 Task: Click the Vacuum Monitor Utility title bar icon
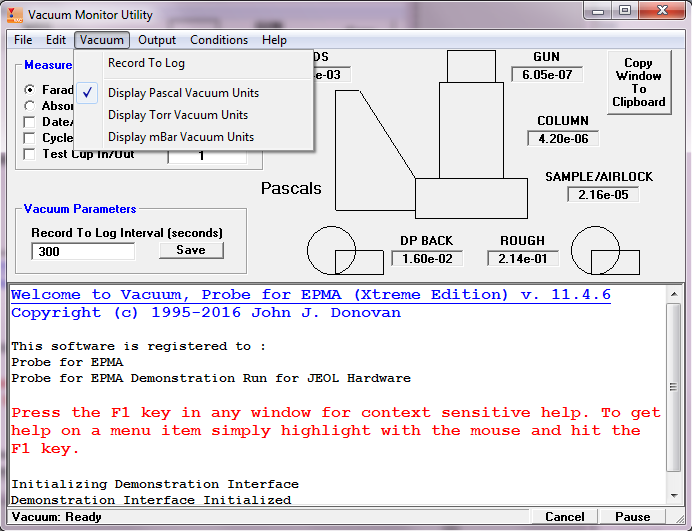click(13, 15)
